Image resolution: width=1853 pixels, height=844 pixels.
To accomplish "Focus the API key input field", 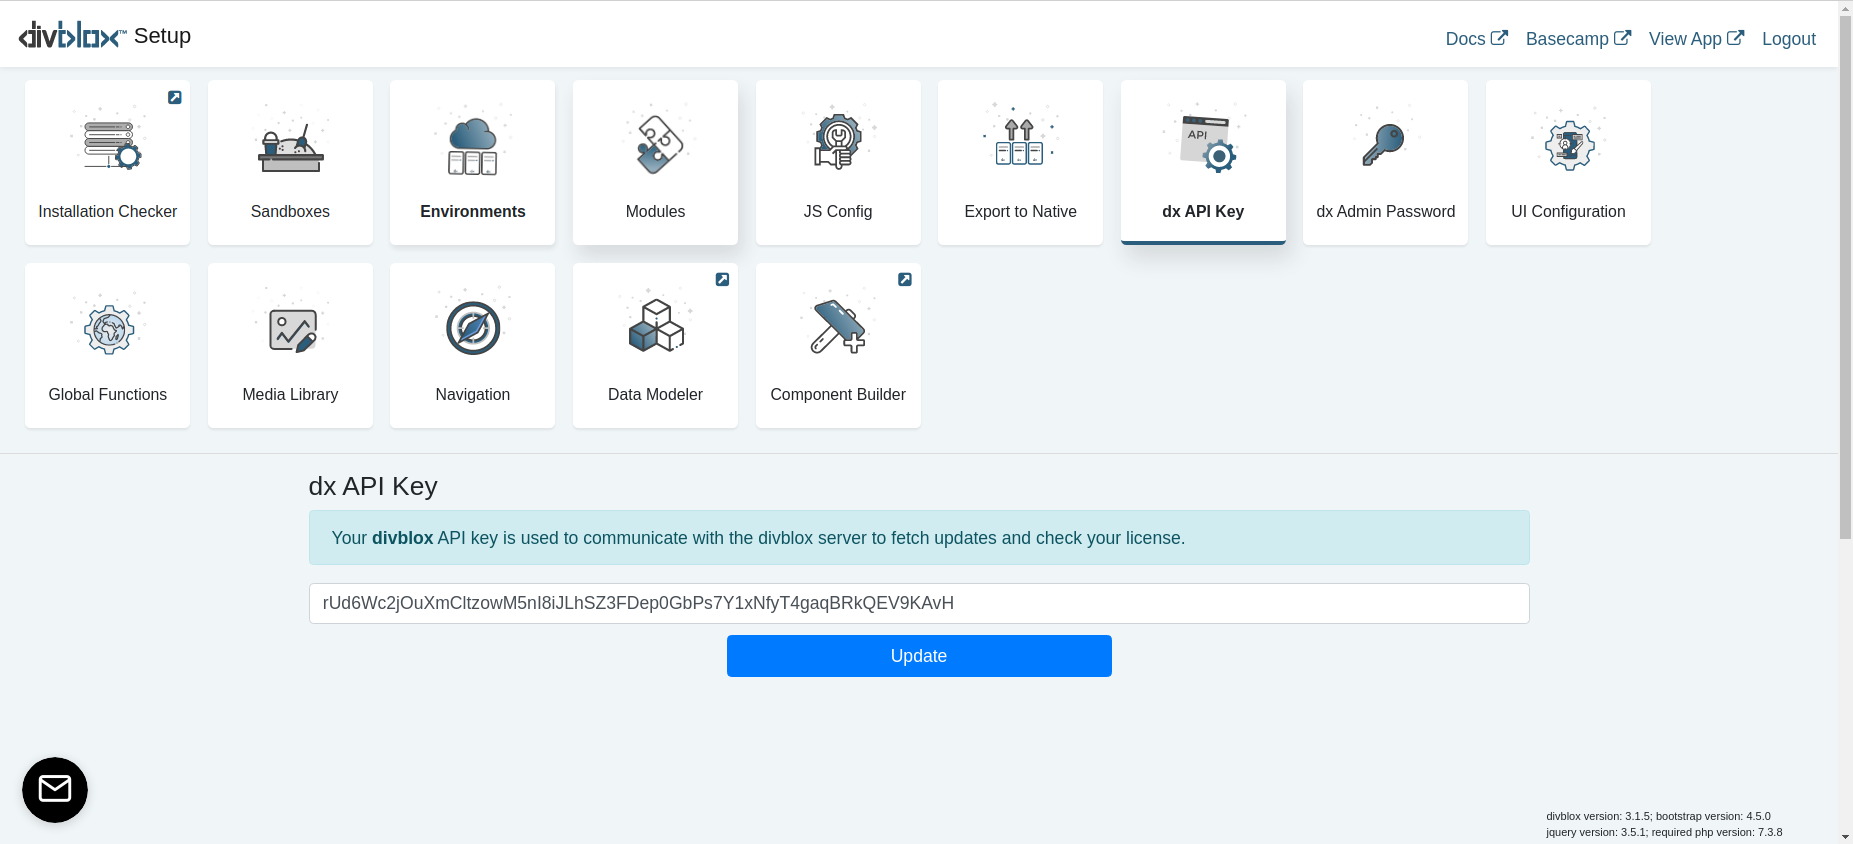I will coord(919,603).
